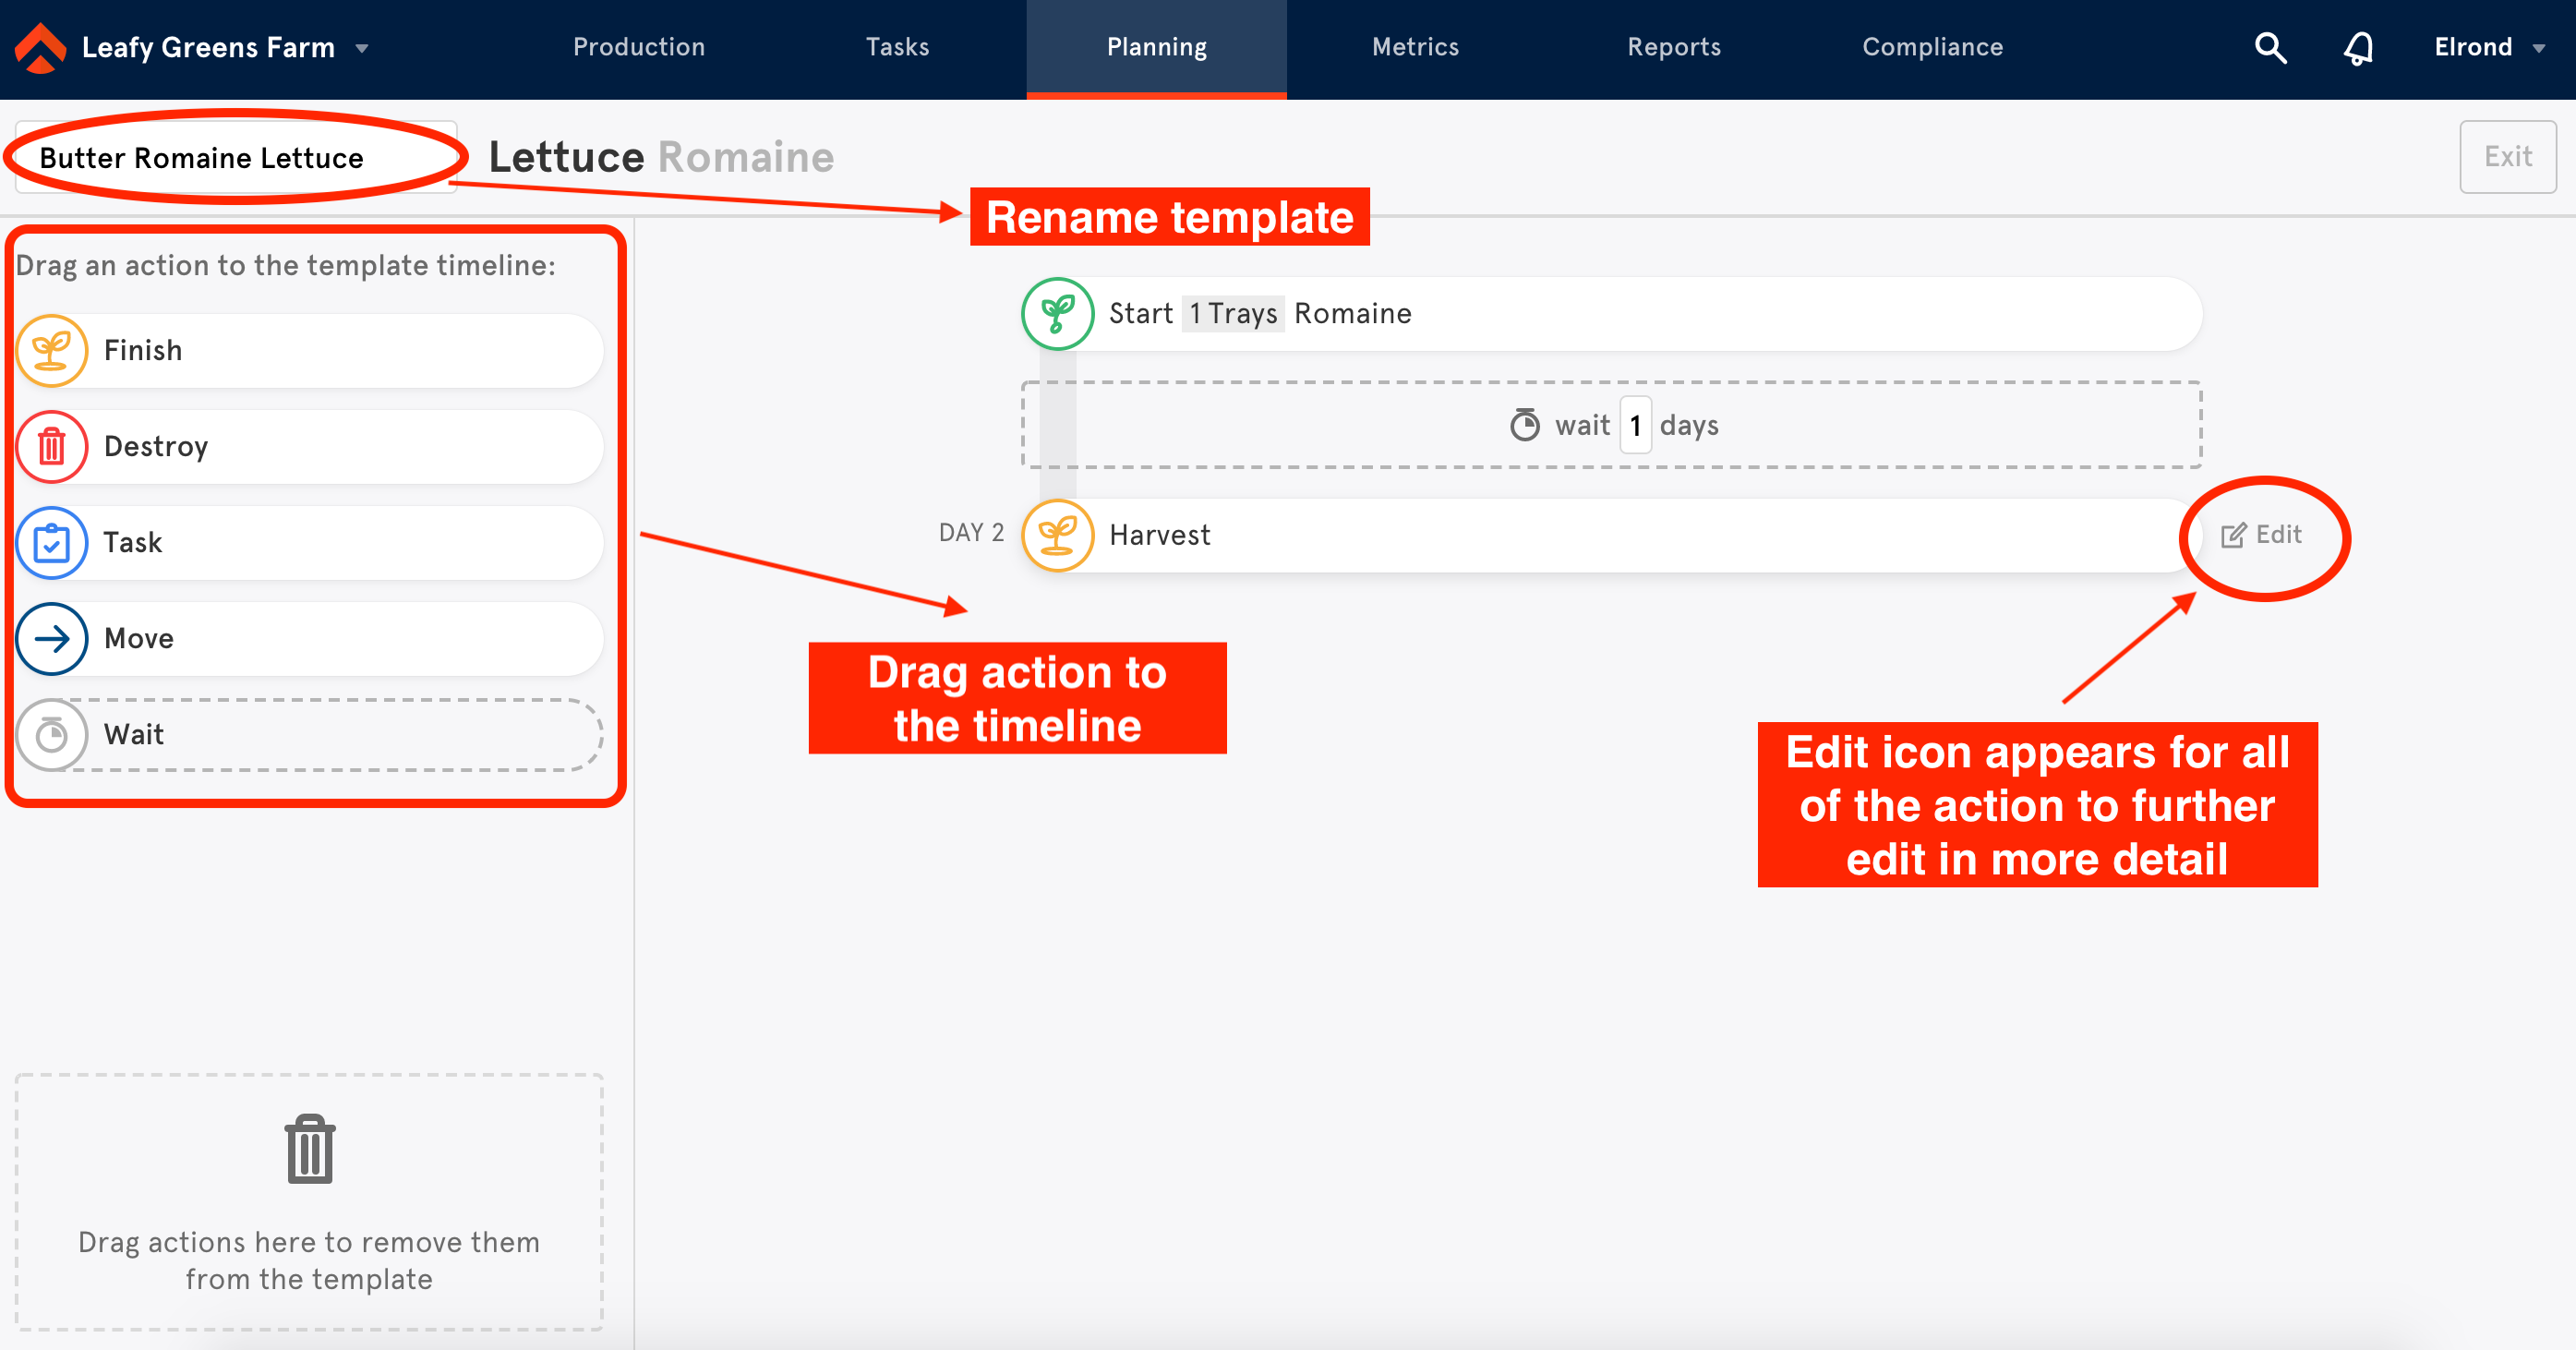
Task: Select the Finish action seedling icon
Action: [52, 350]
